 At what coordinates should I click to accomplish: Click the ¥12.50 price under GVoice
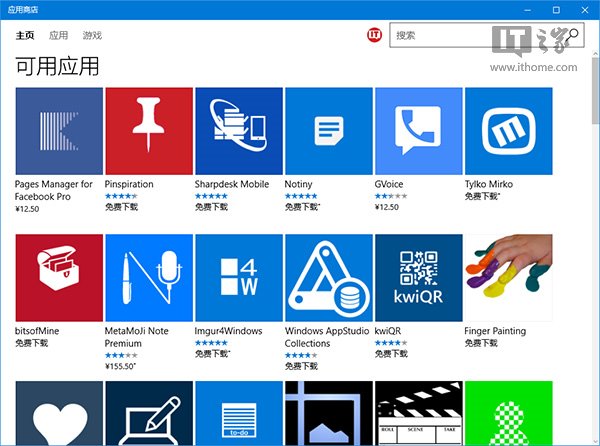386,207
